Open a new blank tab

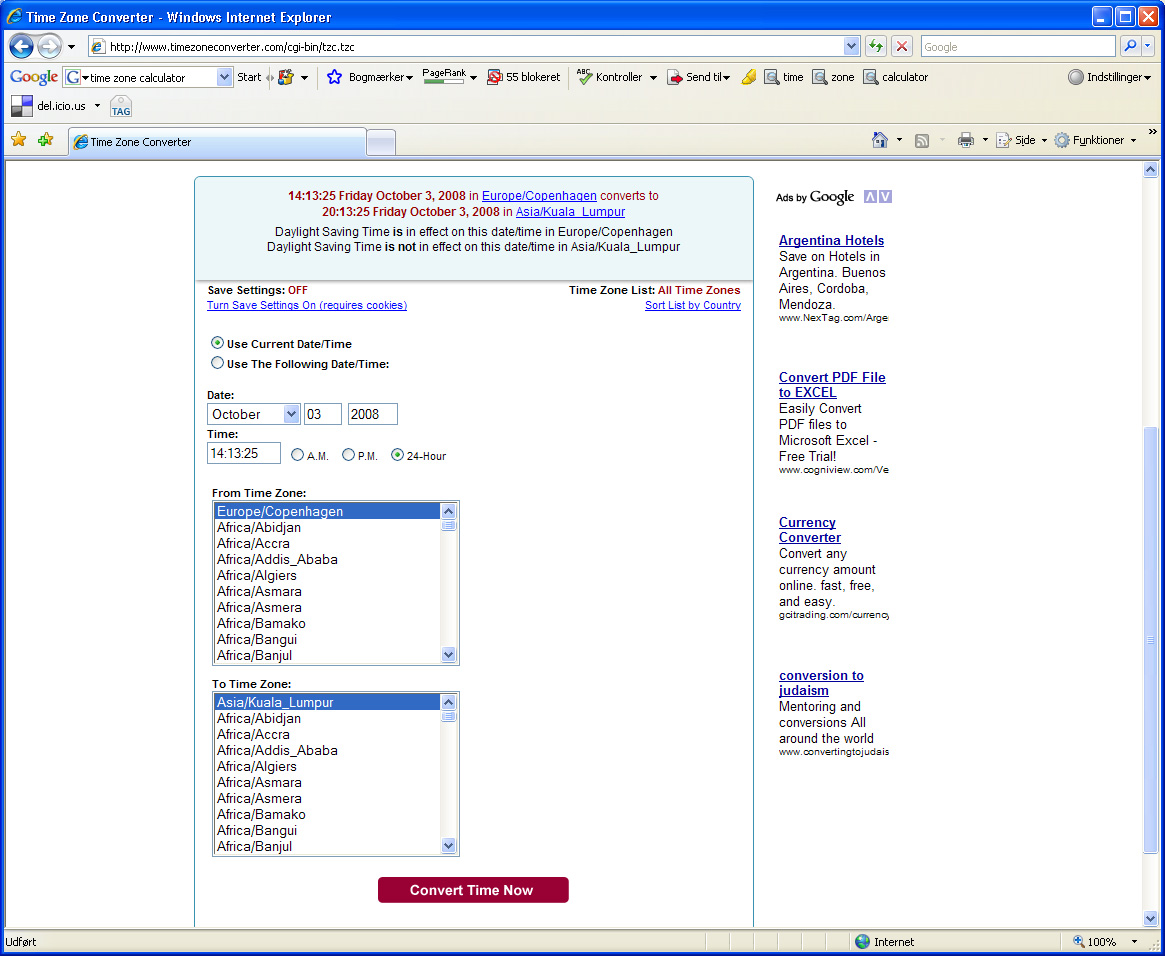(381, 142)
